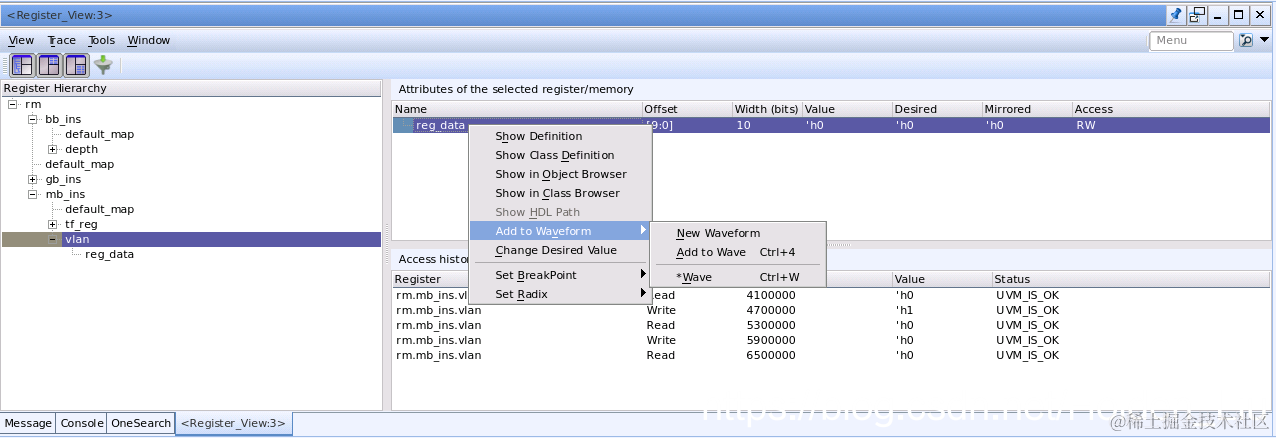Image resolution: width=1276 pixels, height=438 pixels.
Task: Click the Status column header in access history
Action: pos(1131,279)
